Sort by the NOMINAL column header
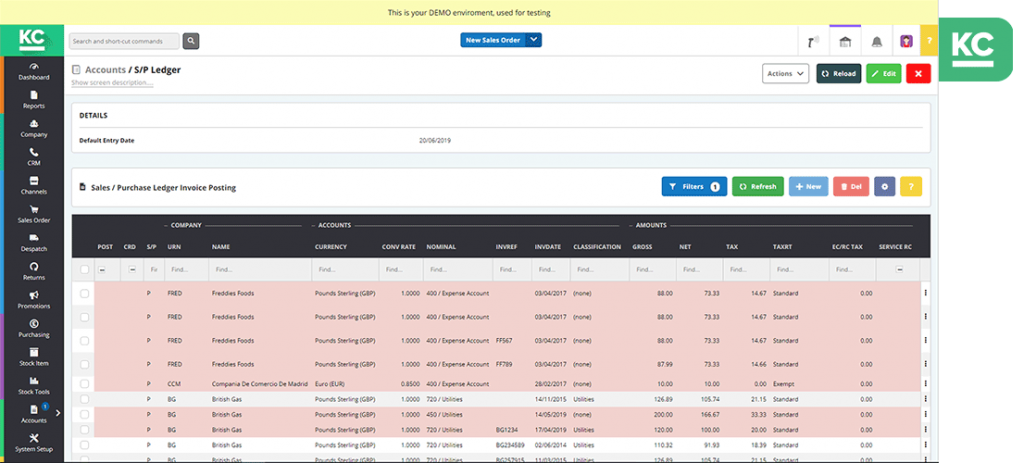Screen dimensions: 1024x463 click(x=441, y=247)
